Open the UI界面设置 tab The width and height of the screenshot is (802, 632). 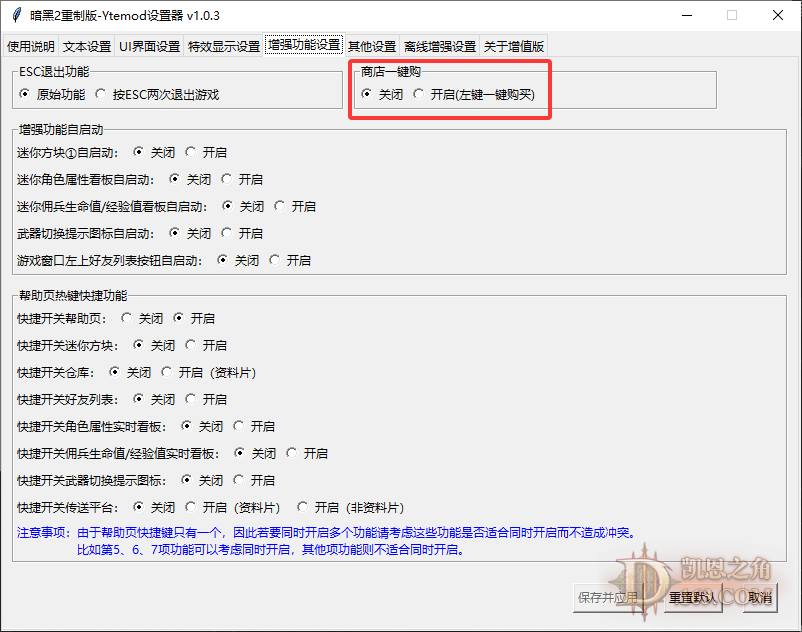pyautogui.click(x=149, y=47)
